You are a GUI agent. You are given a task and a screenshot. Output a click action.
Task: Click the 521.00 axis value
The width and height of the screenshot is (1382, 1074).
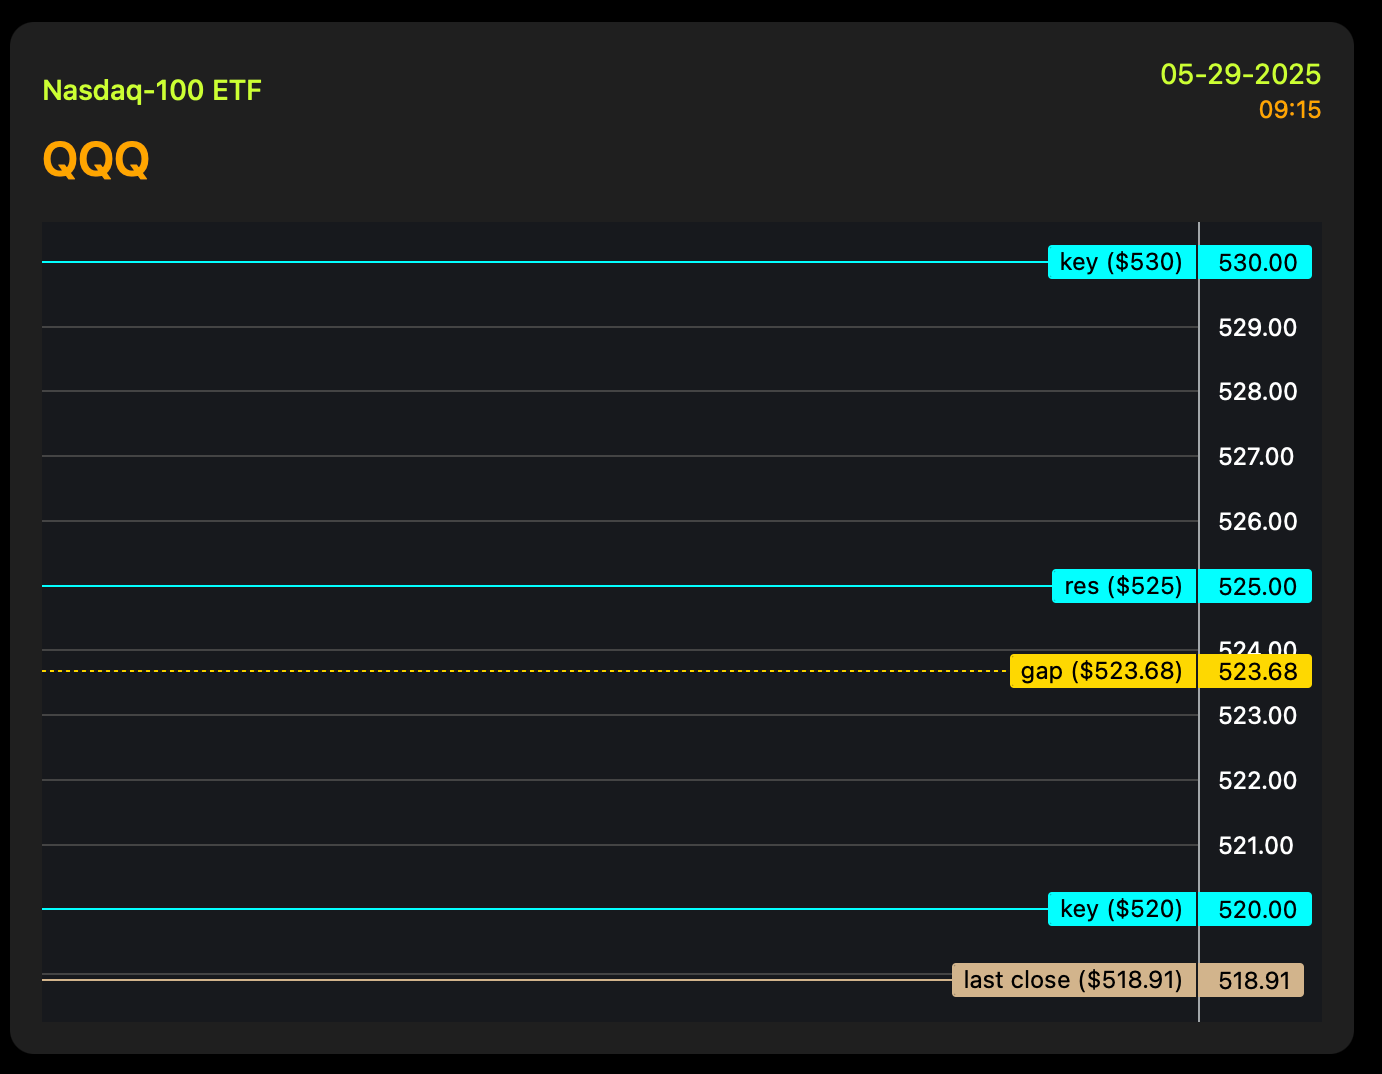click(x=1256, y=846)
